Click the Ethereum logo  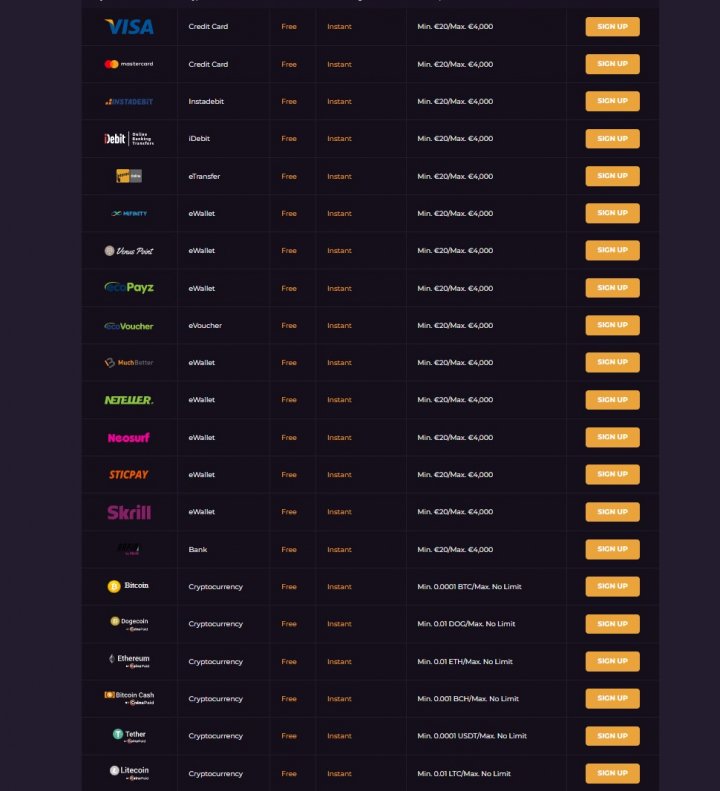tap(129, 661)
